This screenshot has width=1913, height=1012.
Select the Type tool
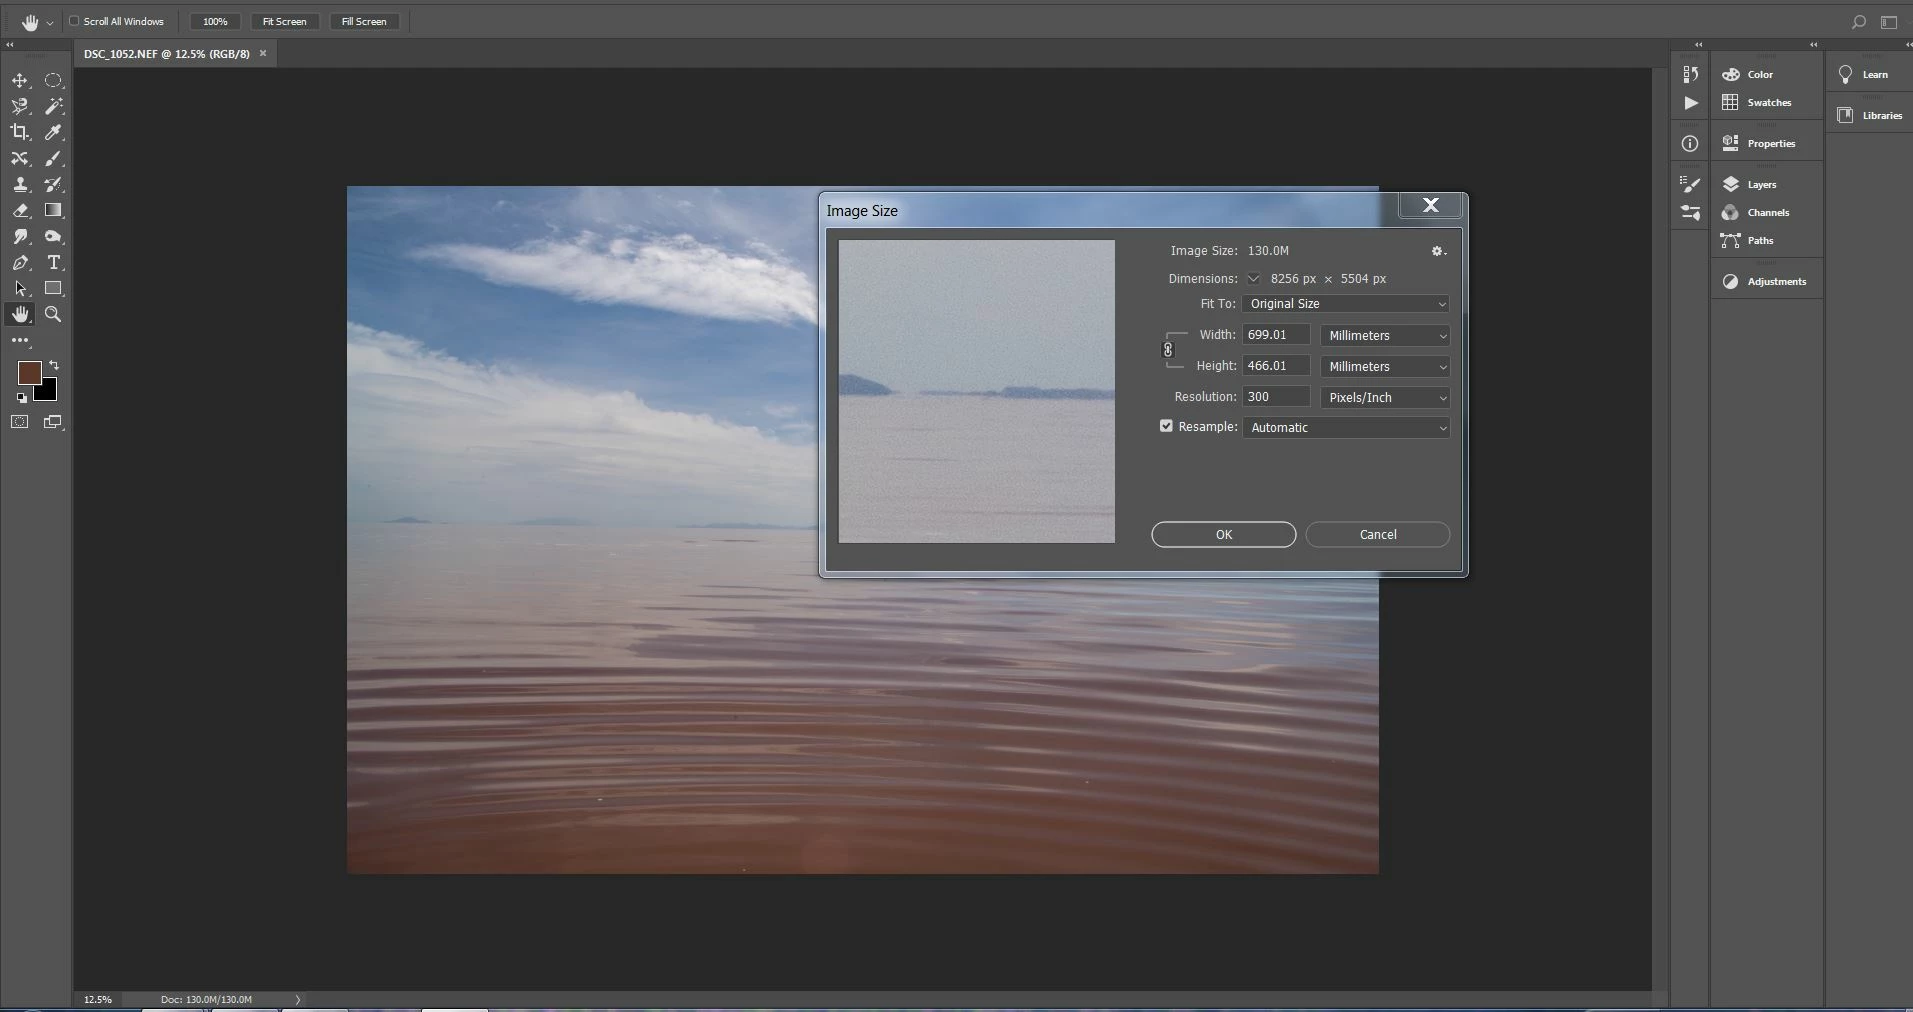point(54,262)
